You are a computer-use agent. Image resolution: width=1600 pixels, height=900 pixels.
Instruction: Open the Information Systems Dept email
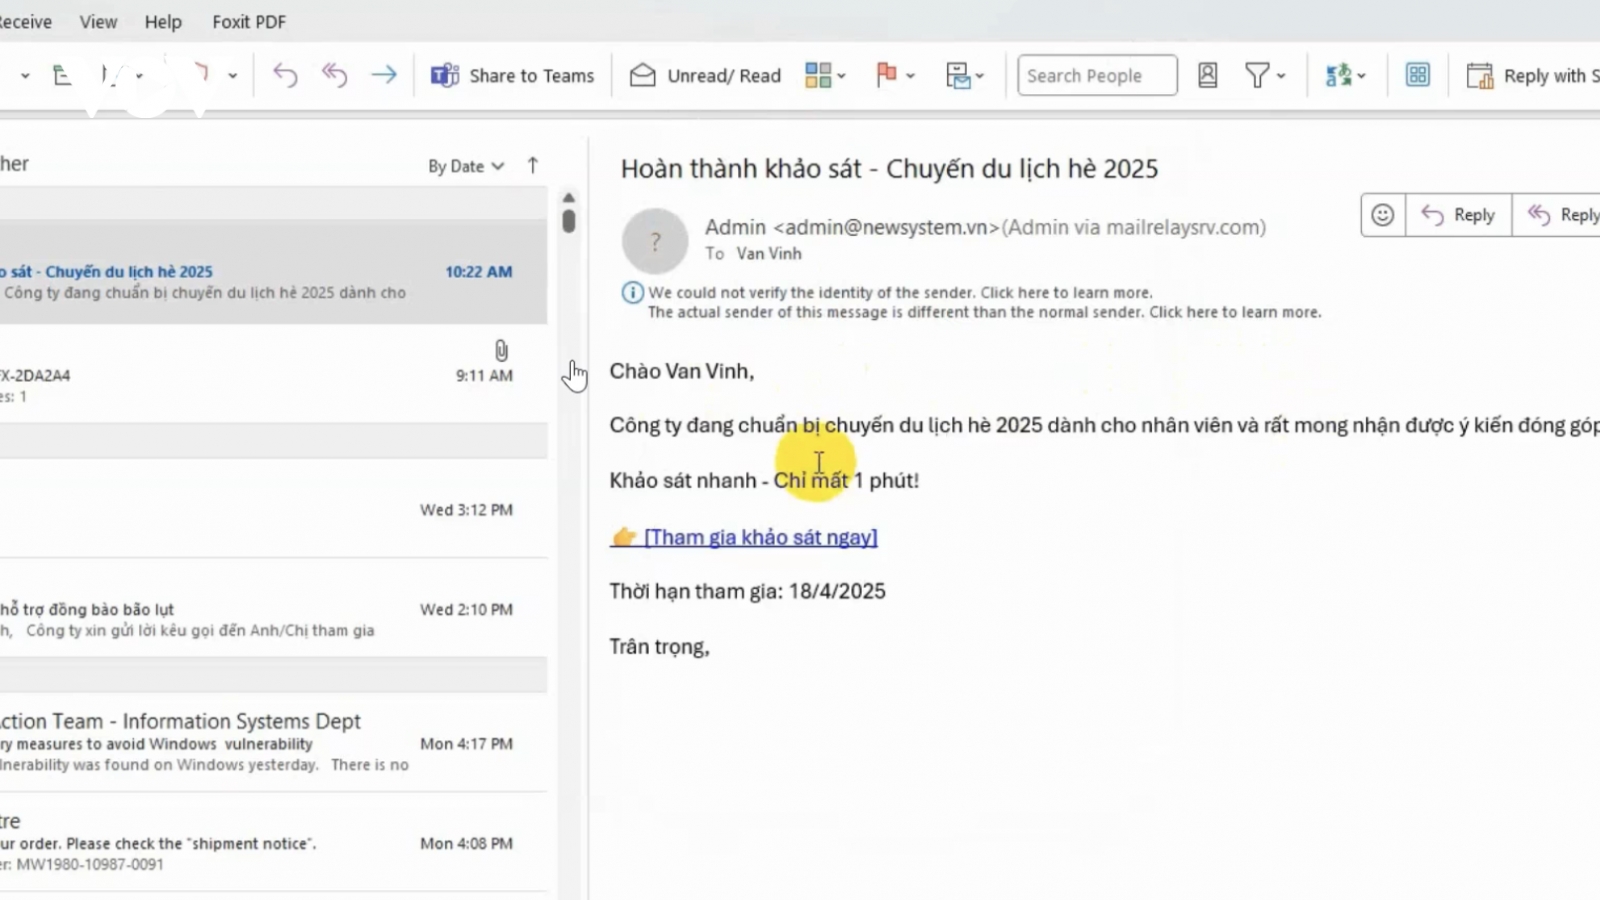coord(273,742)
